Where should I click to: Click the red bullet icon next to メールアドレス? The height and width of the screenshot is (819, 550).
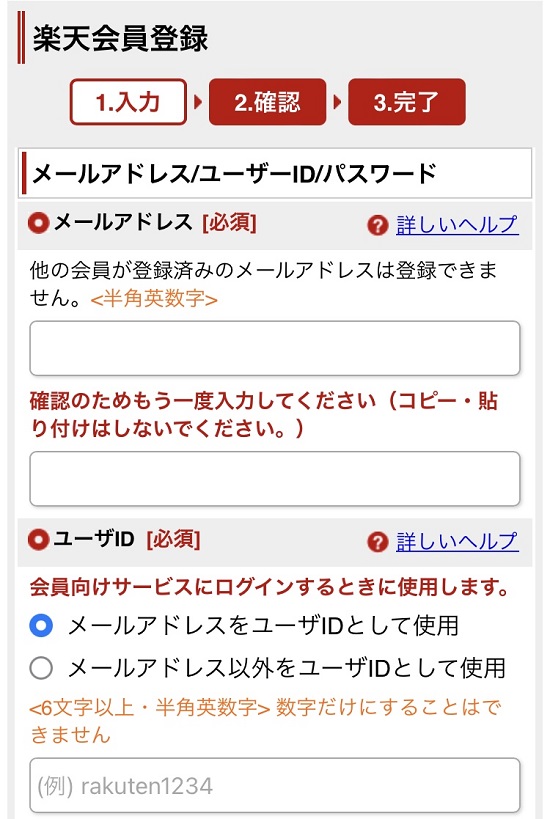pyautogui.click(x=39, y=223)
